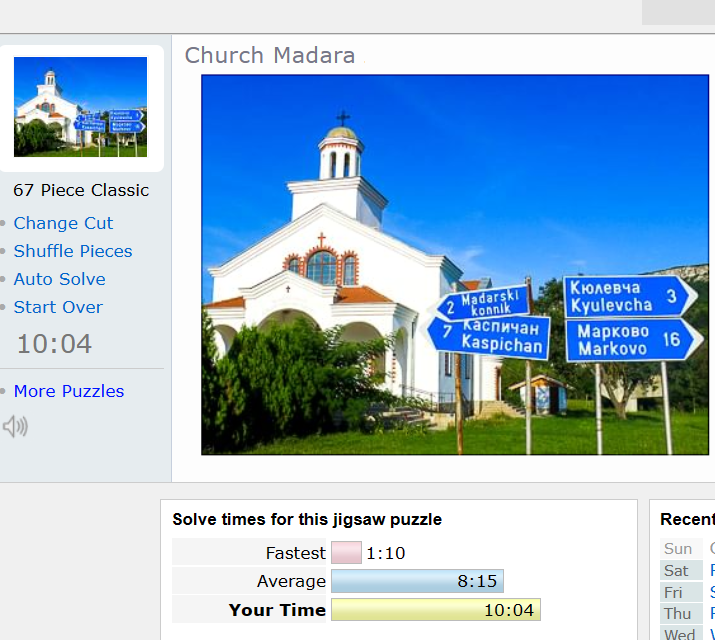Image resolution: width=715 pixels, height=640 pixels.
Task: Select the Fri row in Recent list
Action: click(x=687, y=592)
